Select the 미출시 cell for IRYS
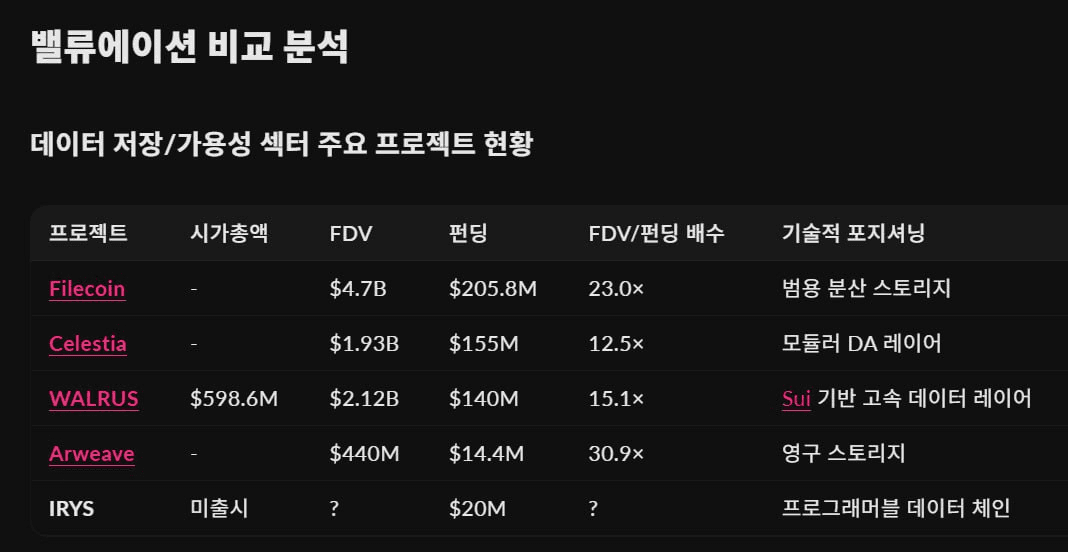 tap(219, 508)
